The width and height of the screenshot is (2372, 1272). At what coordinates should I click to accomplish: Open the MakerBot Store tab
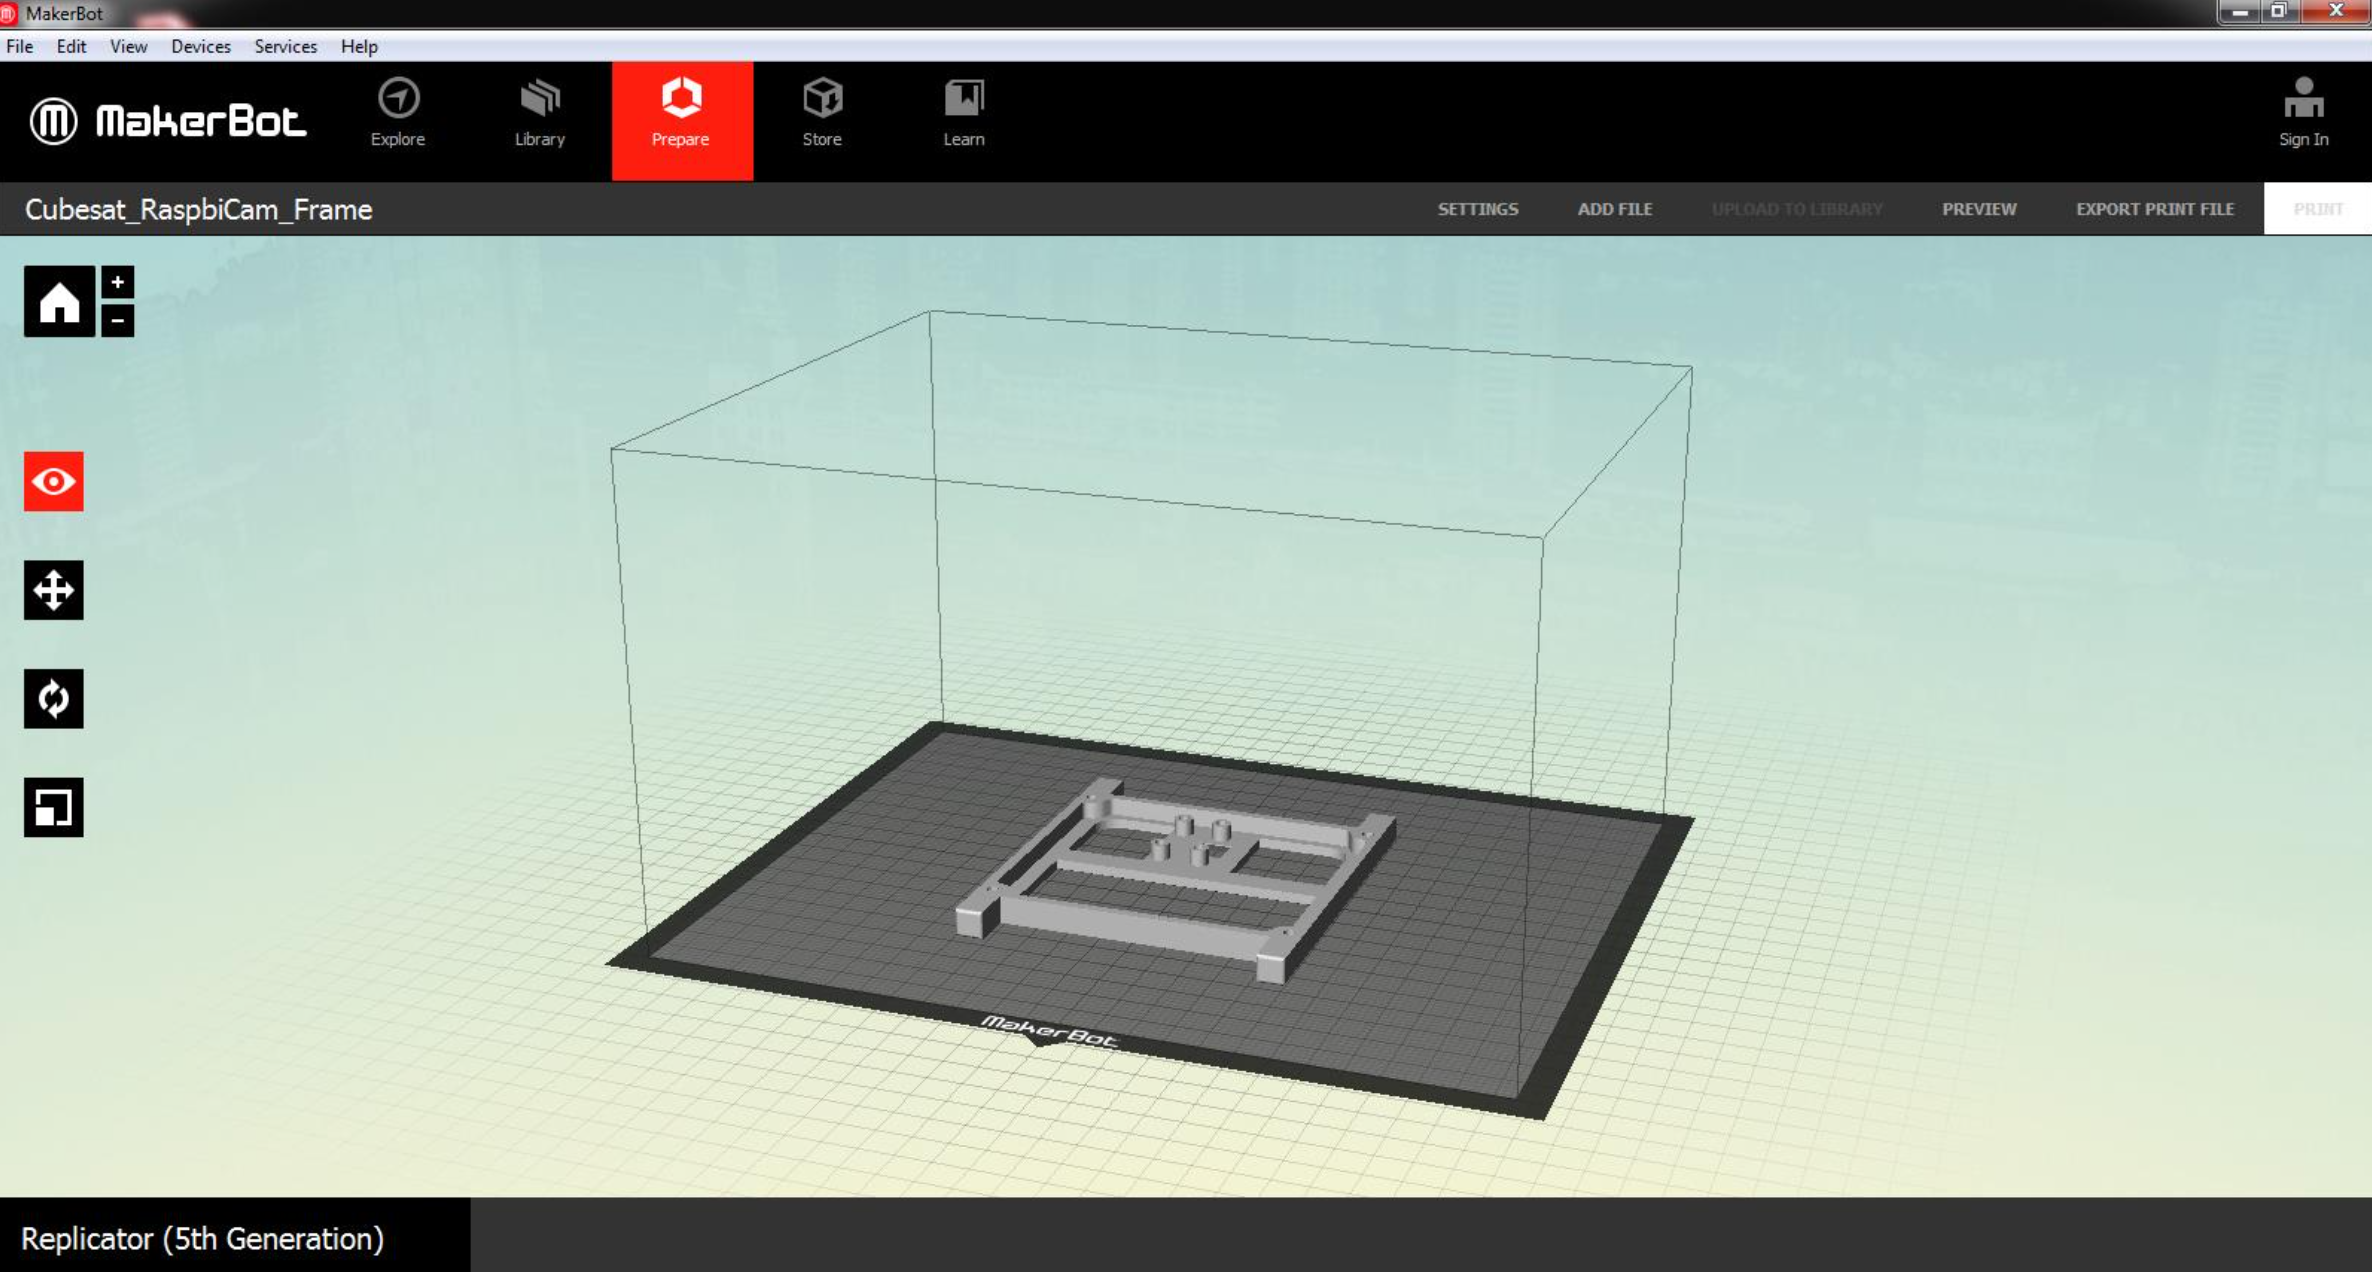point(822,113)
